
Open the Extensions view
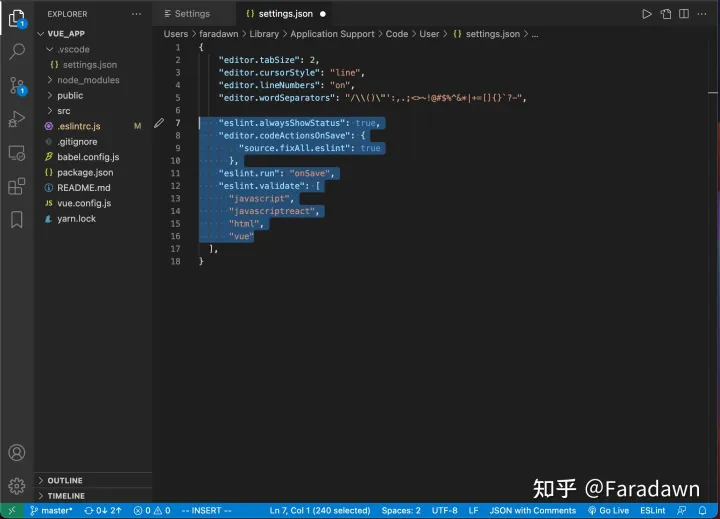(x=17, y=186)
